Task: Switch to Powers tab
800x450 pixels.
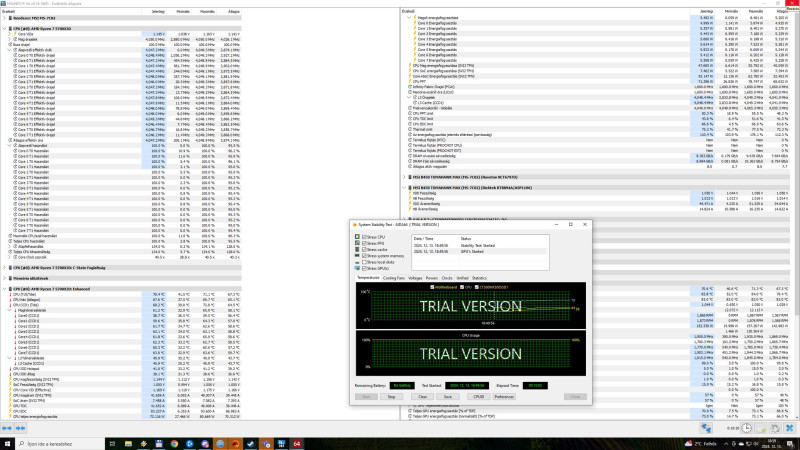Action: coord(432,278)
